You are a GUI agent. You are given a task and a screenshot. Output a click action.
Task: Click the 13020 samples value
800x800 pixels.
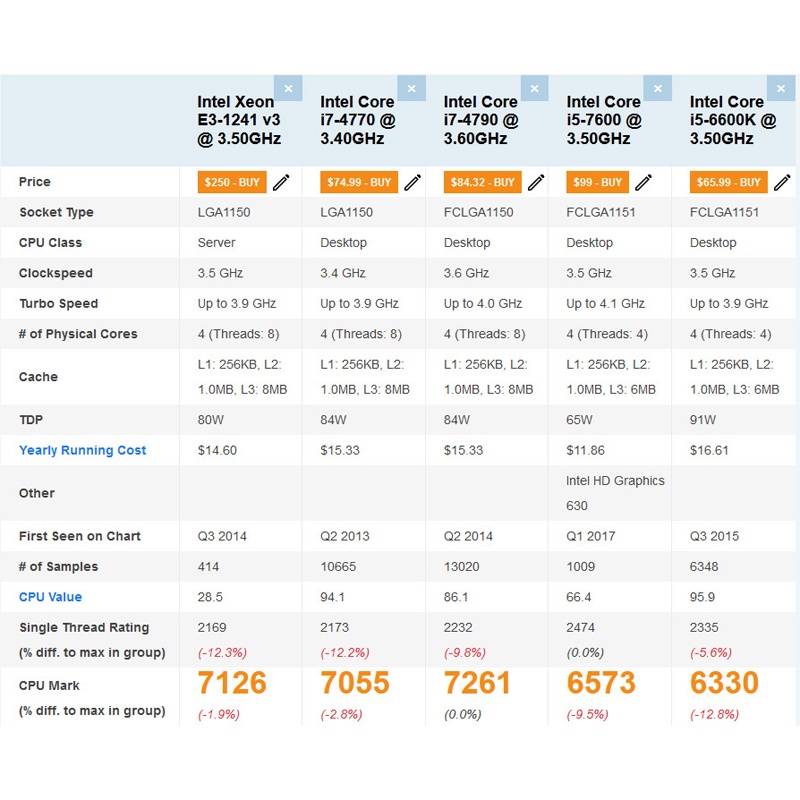click(462, 566)
